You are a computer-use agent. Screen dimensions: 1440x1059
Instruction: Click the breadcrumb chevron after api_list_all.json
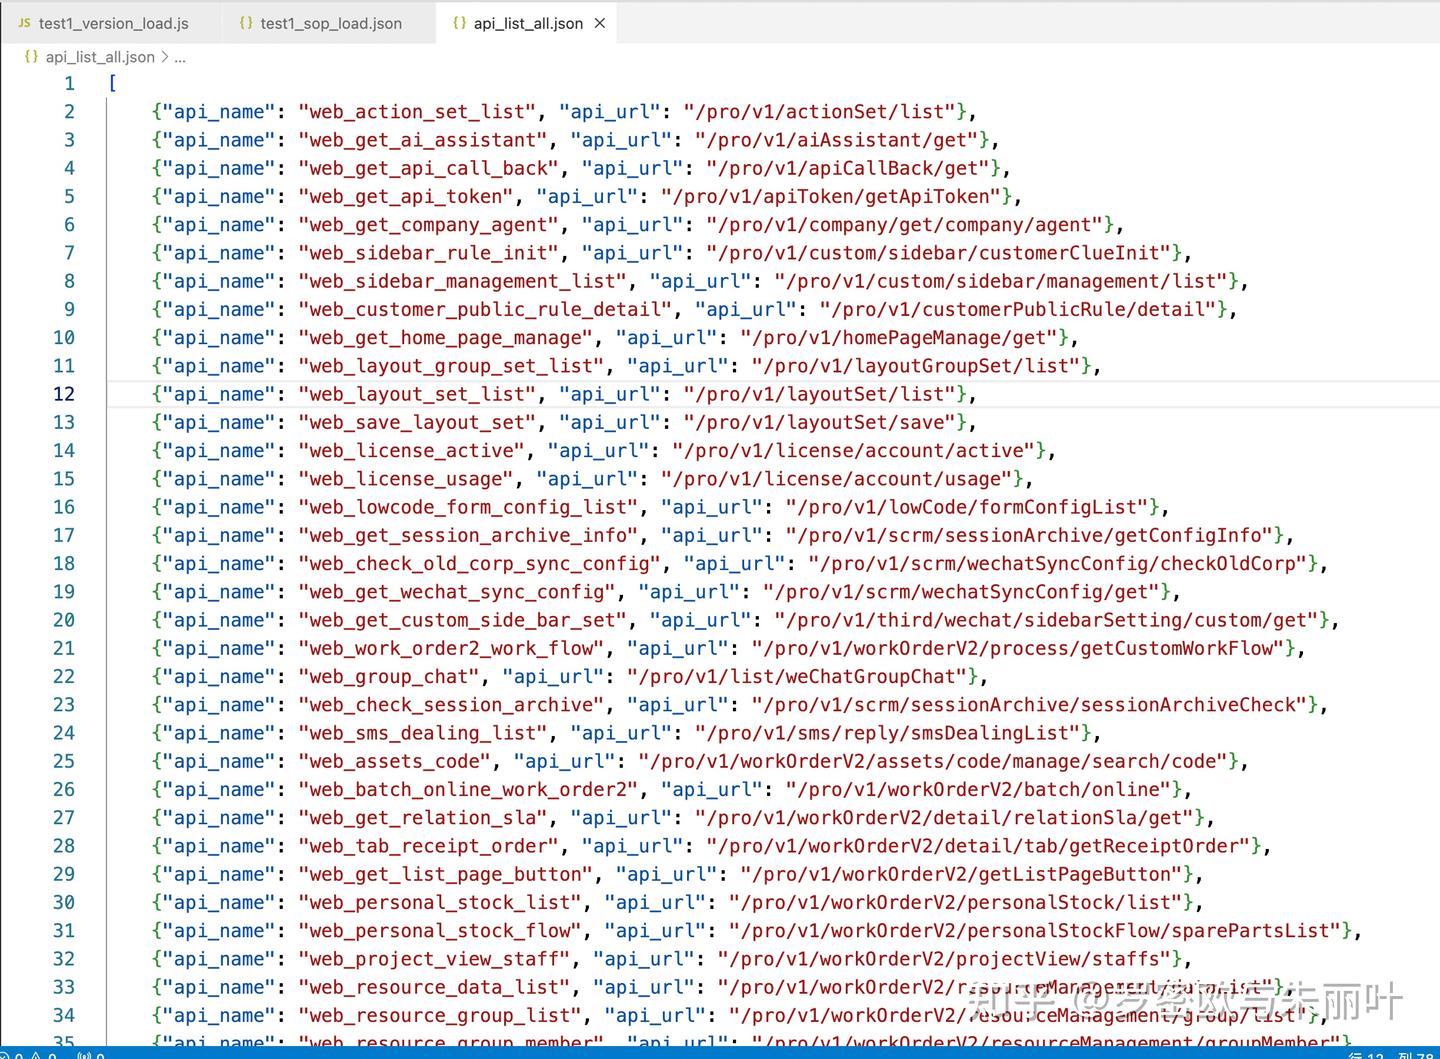(x=165, y=57)
